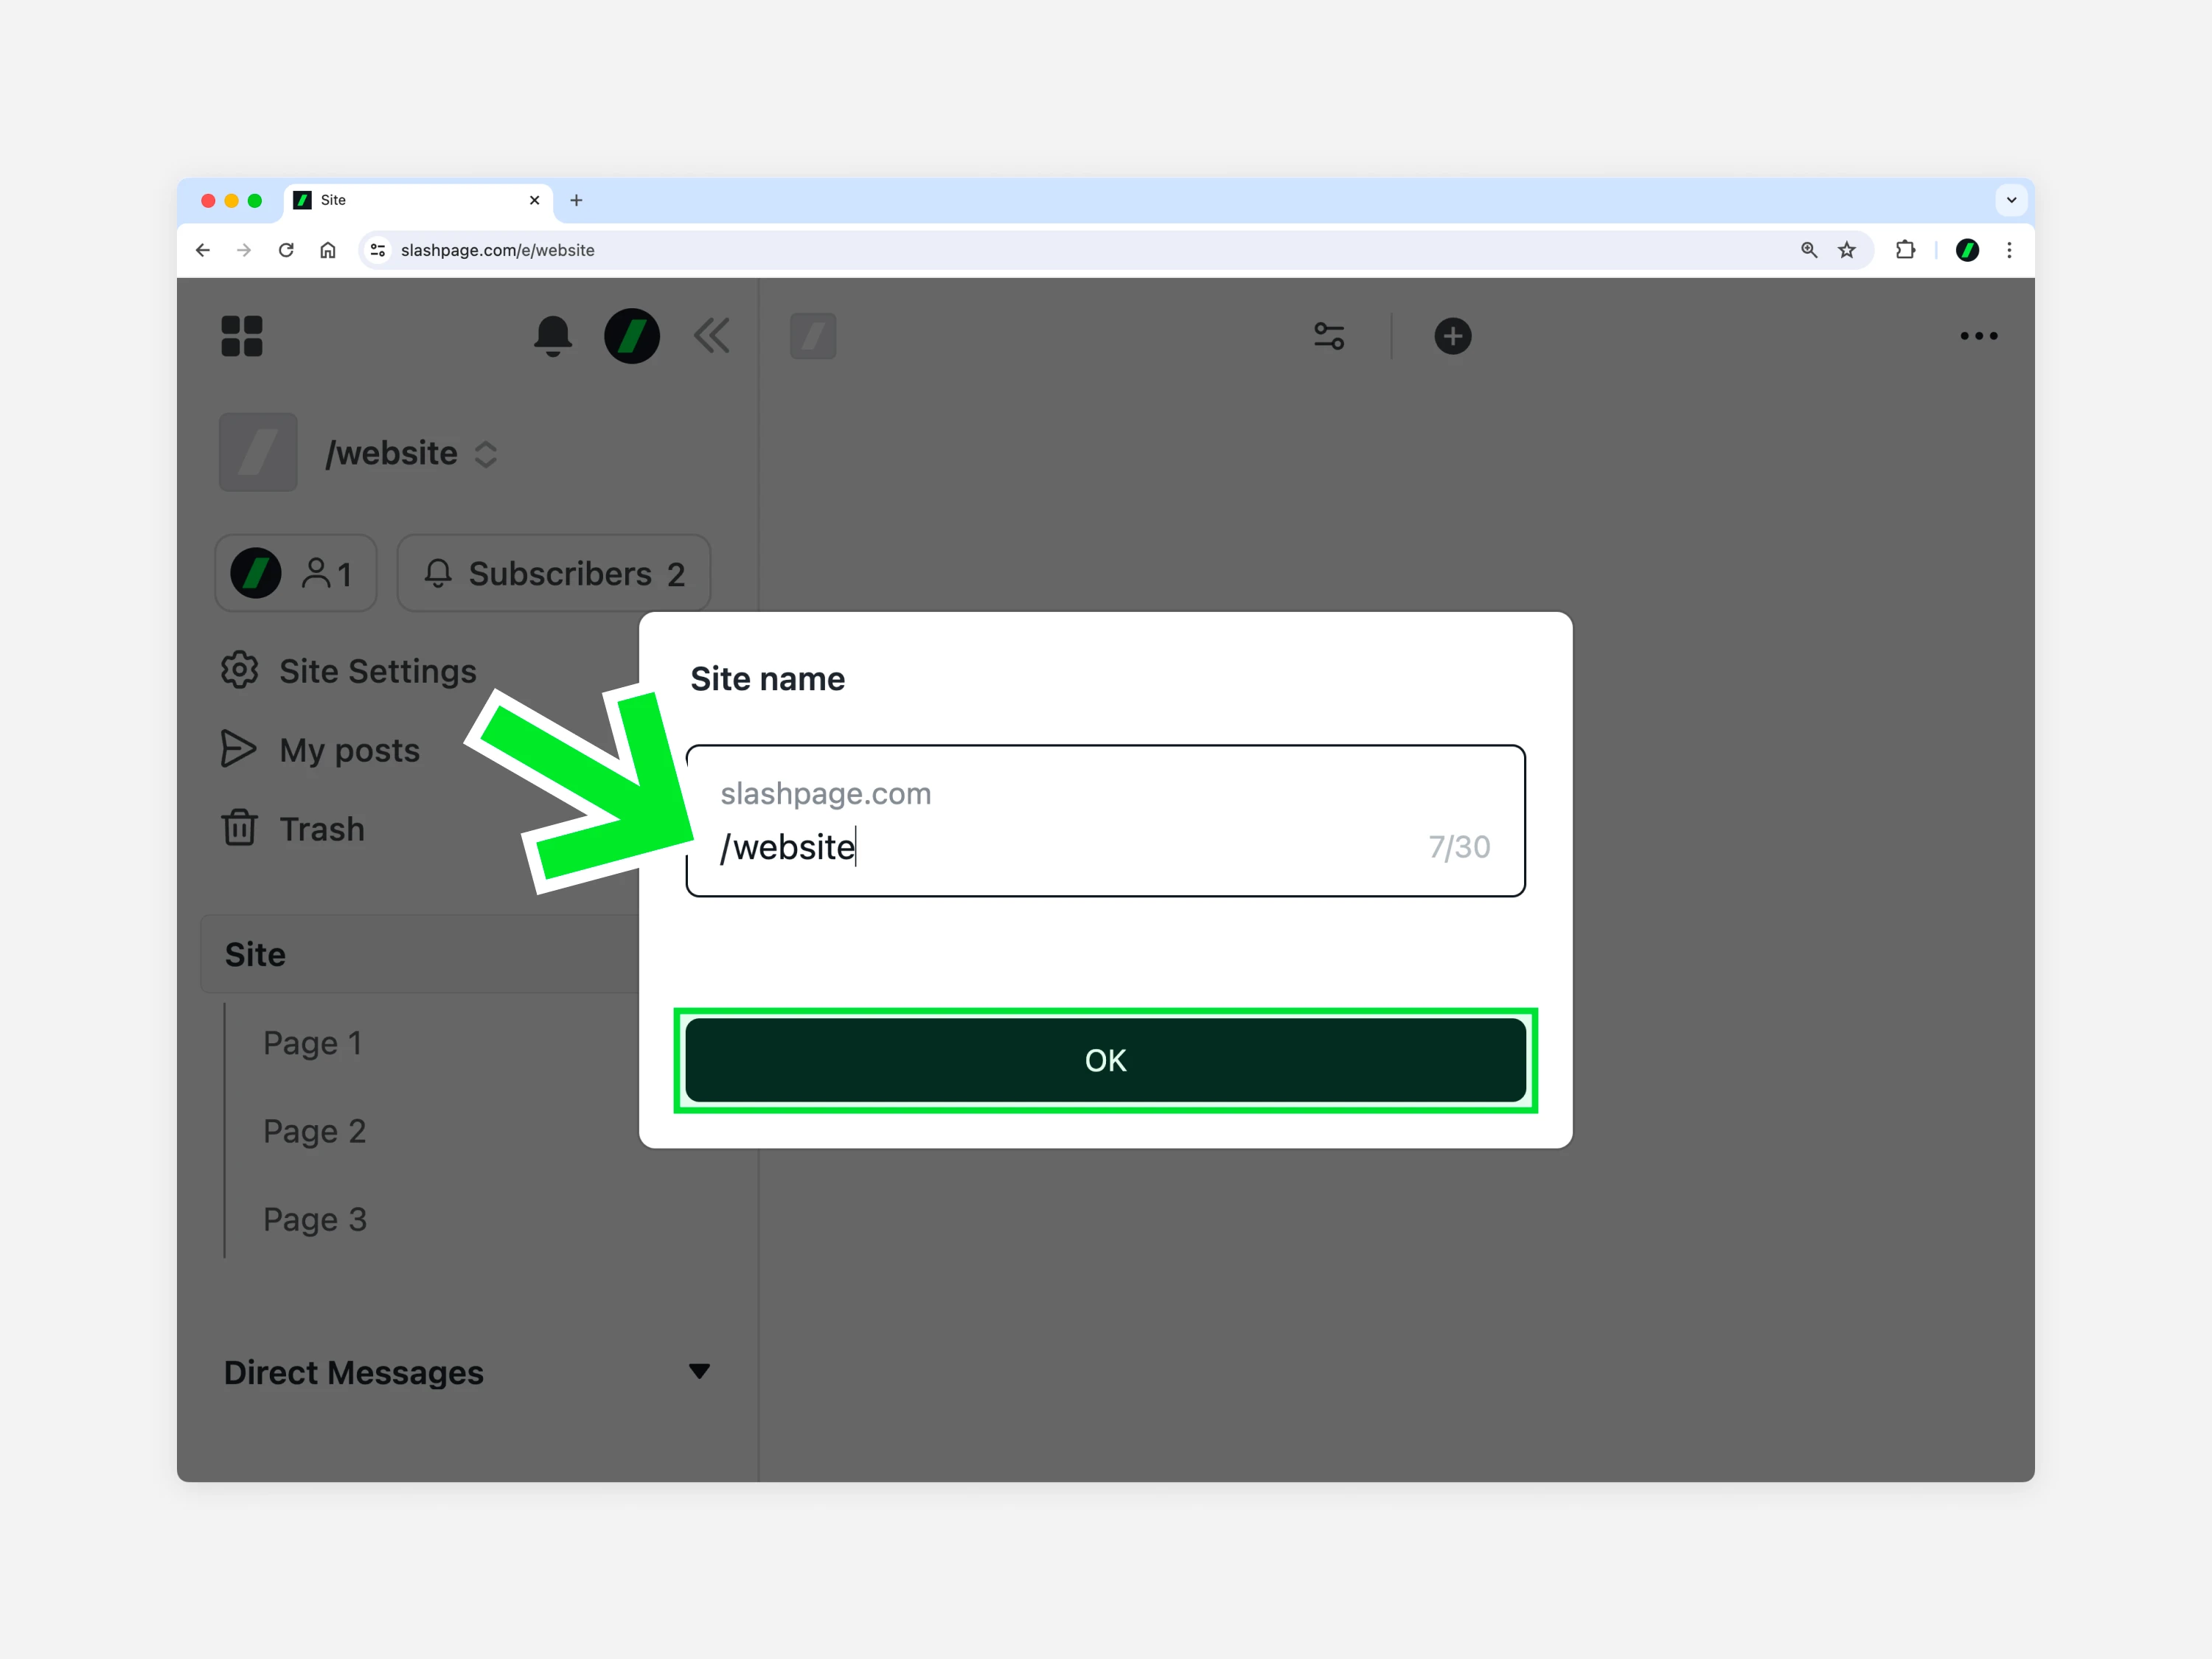Click the /website site logo thumbnail

point(258,453)
